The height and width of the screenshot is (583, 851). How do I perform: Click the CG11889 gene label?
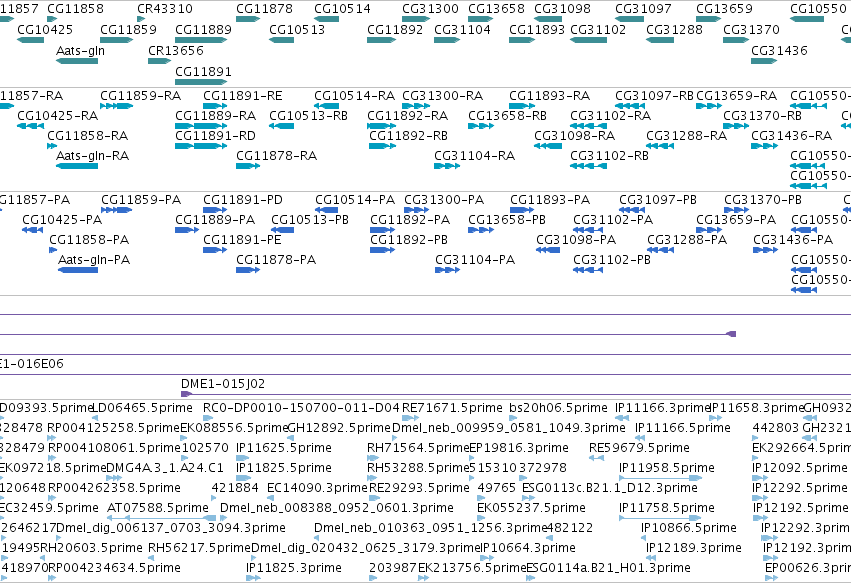204,29
